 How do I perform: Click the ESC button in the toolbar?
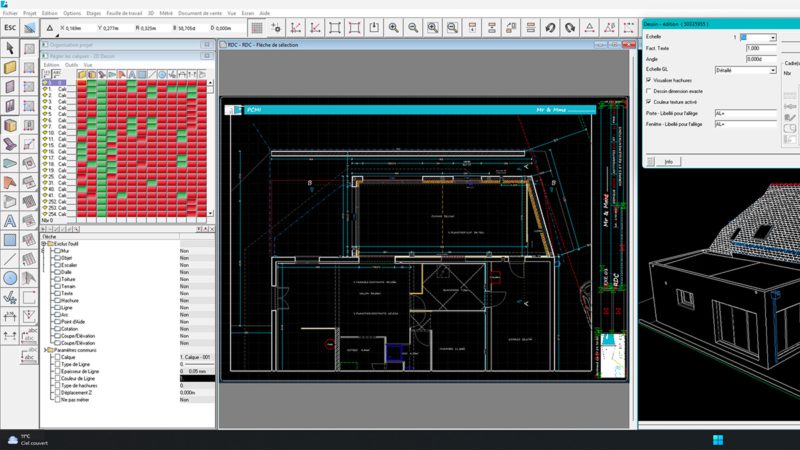(x=10, y=28)
